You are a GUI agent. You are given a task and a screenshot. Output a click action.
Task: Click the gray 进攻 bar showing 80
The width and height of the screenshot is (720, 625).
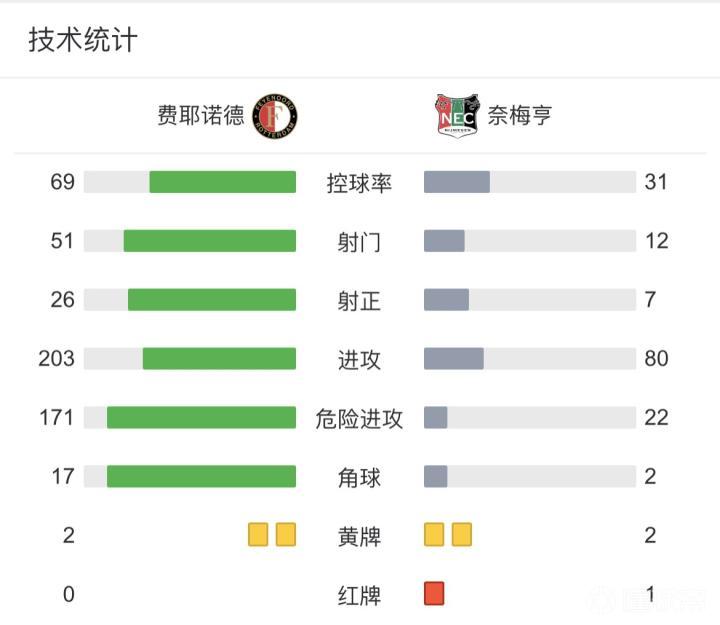tap(454, 359)
